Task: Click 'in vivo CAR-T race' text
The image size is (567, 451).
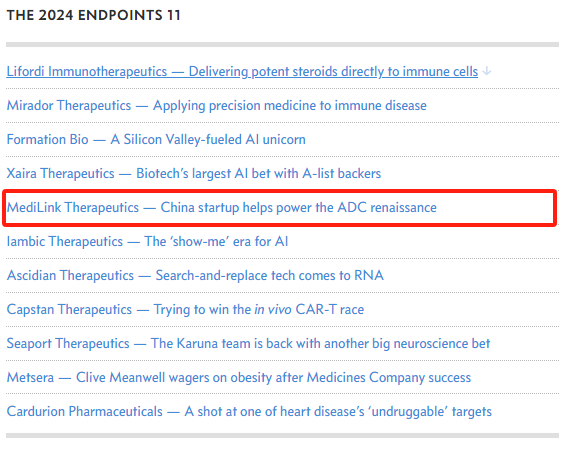Action: coord(309,310)
